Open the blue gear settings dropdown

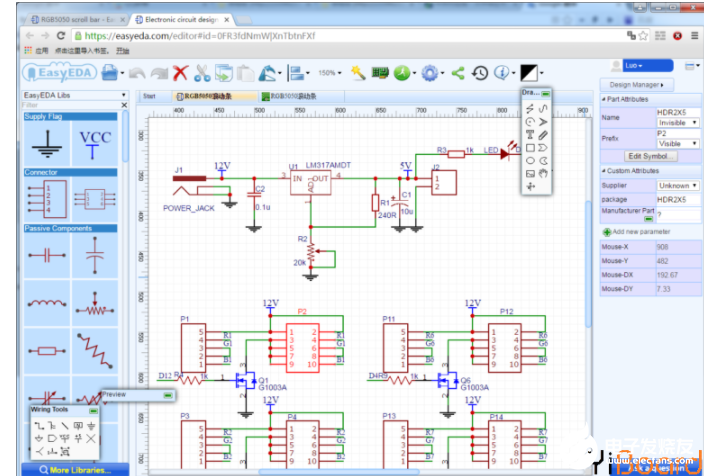(433, 73)
